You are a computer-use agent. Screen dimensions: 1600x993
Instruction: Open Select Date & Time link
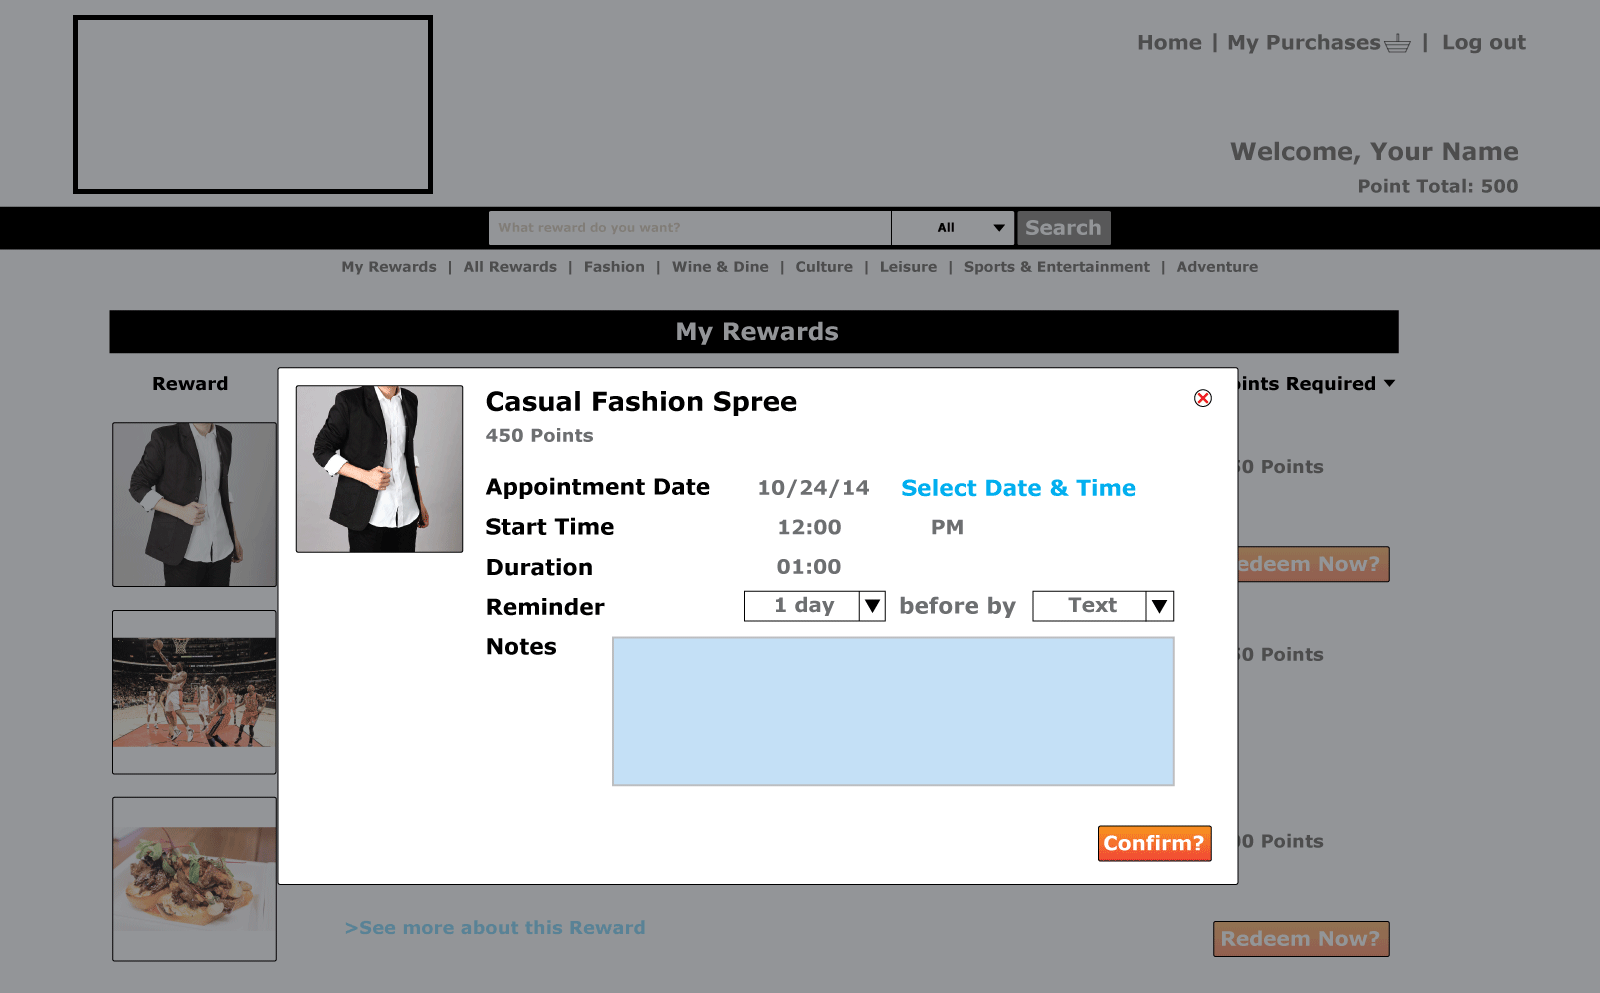[1018, 488]
